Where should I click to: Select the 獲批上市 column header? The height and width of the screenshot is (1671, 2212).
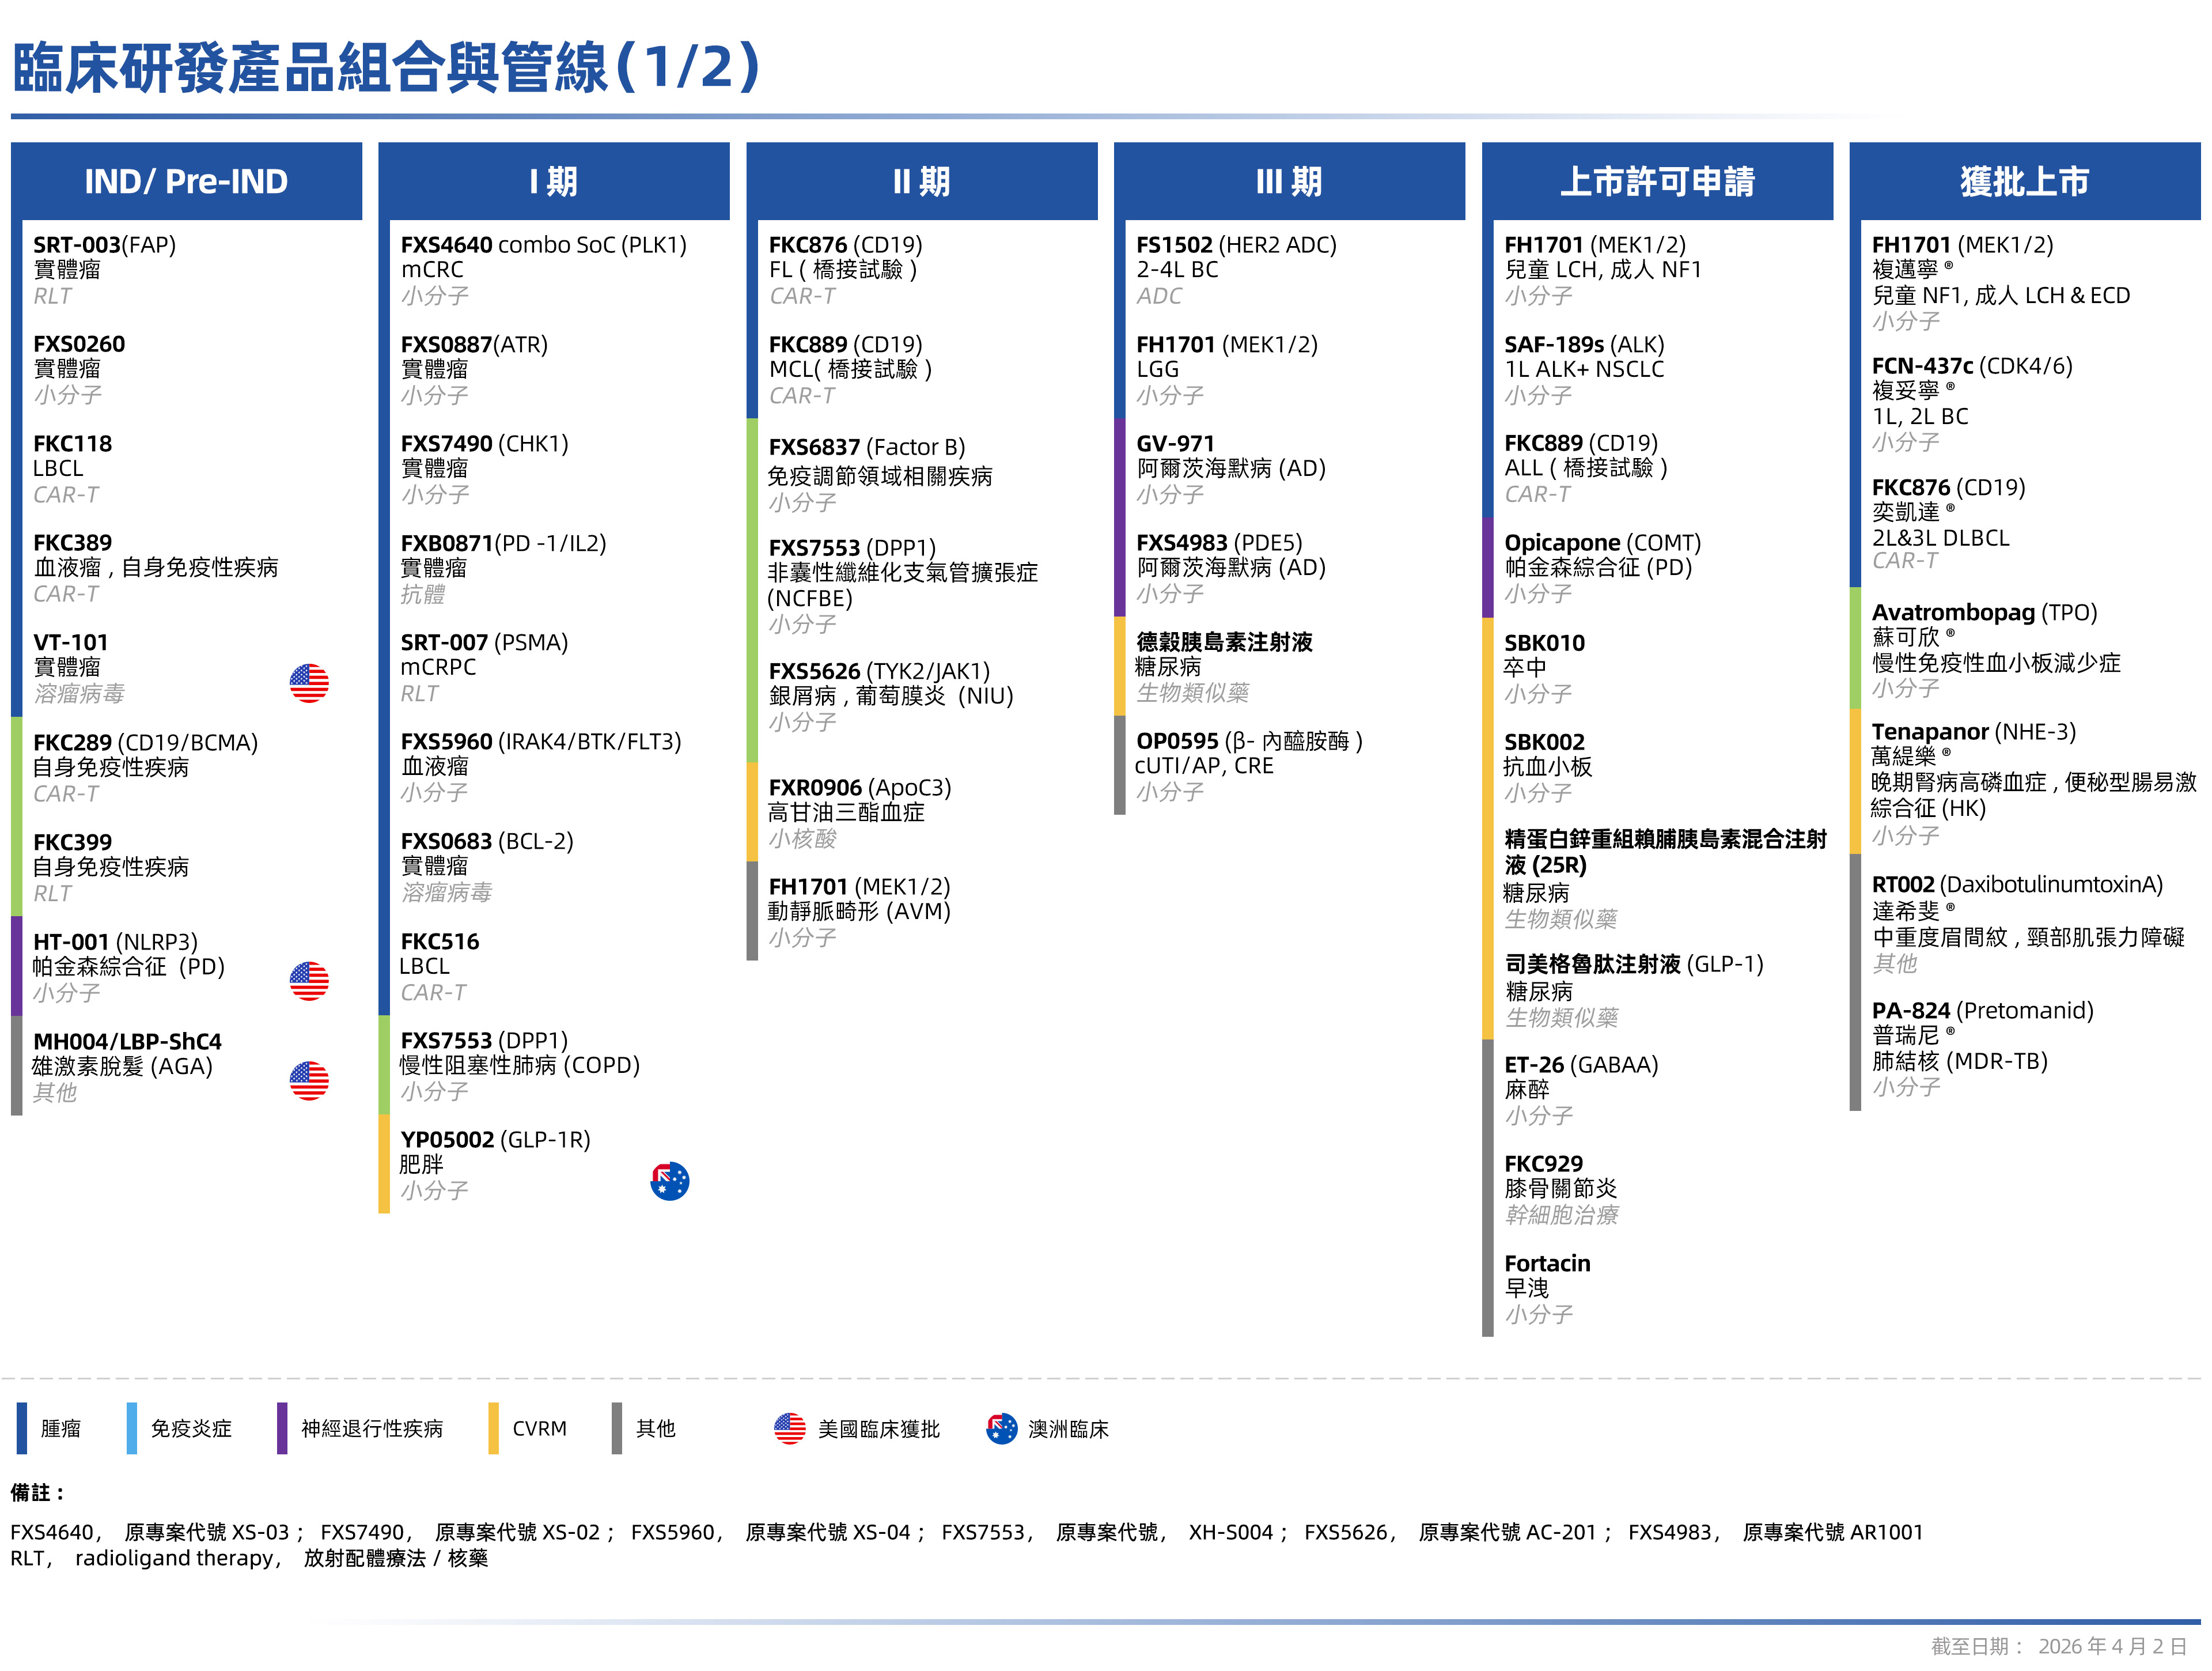[x=2024, y=181]
